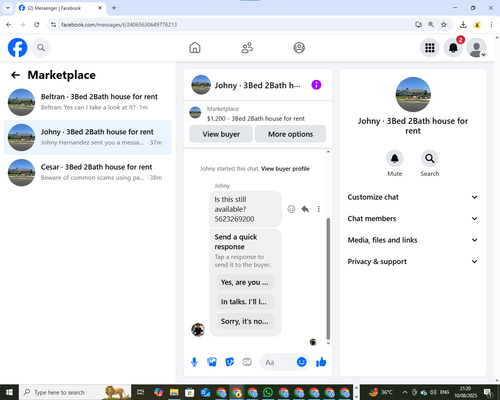
Task: Open the Notifications bell with badge
Action: pyautogui.click(x=453, y=48)
